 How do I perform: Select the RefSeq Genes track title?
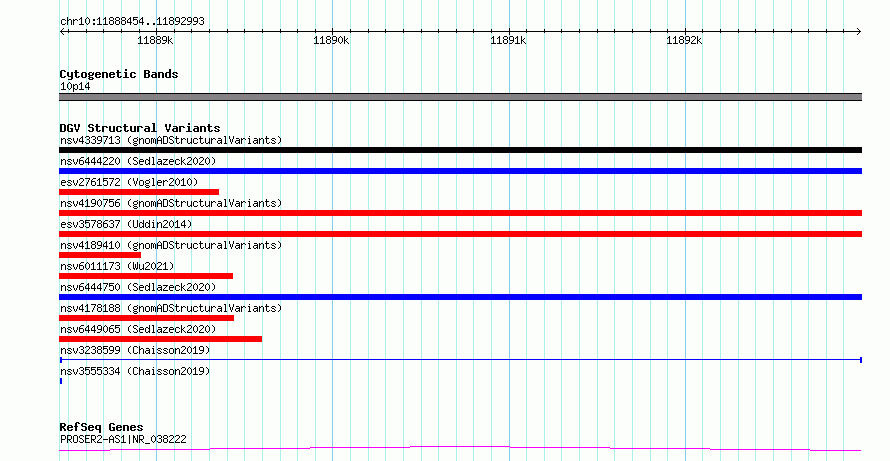[x=101, y=427]
